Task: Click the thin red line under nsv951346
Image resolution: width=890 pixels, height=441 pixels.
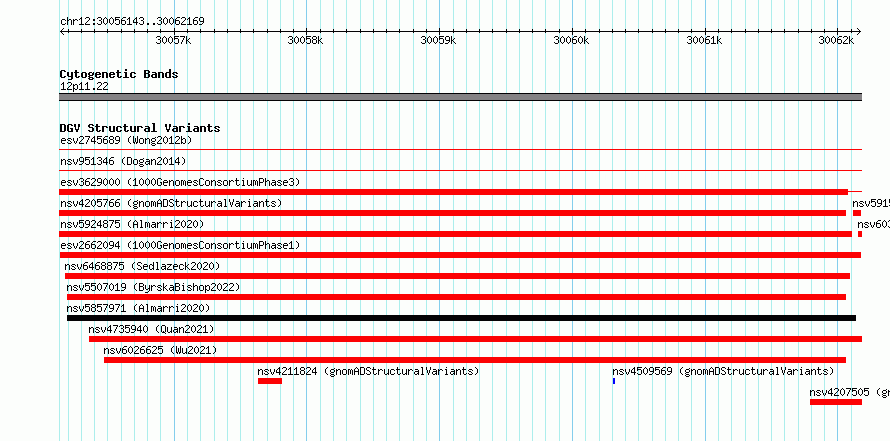Action: tap(460, 170)
